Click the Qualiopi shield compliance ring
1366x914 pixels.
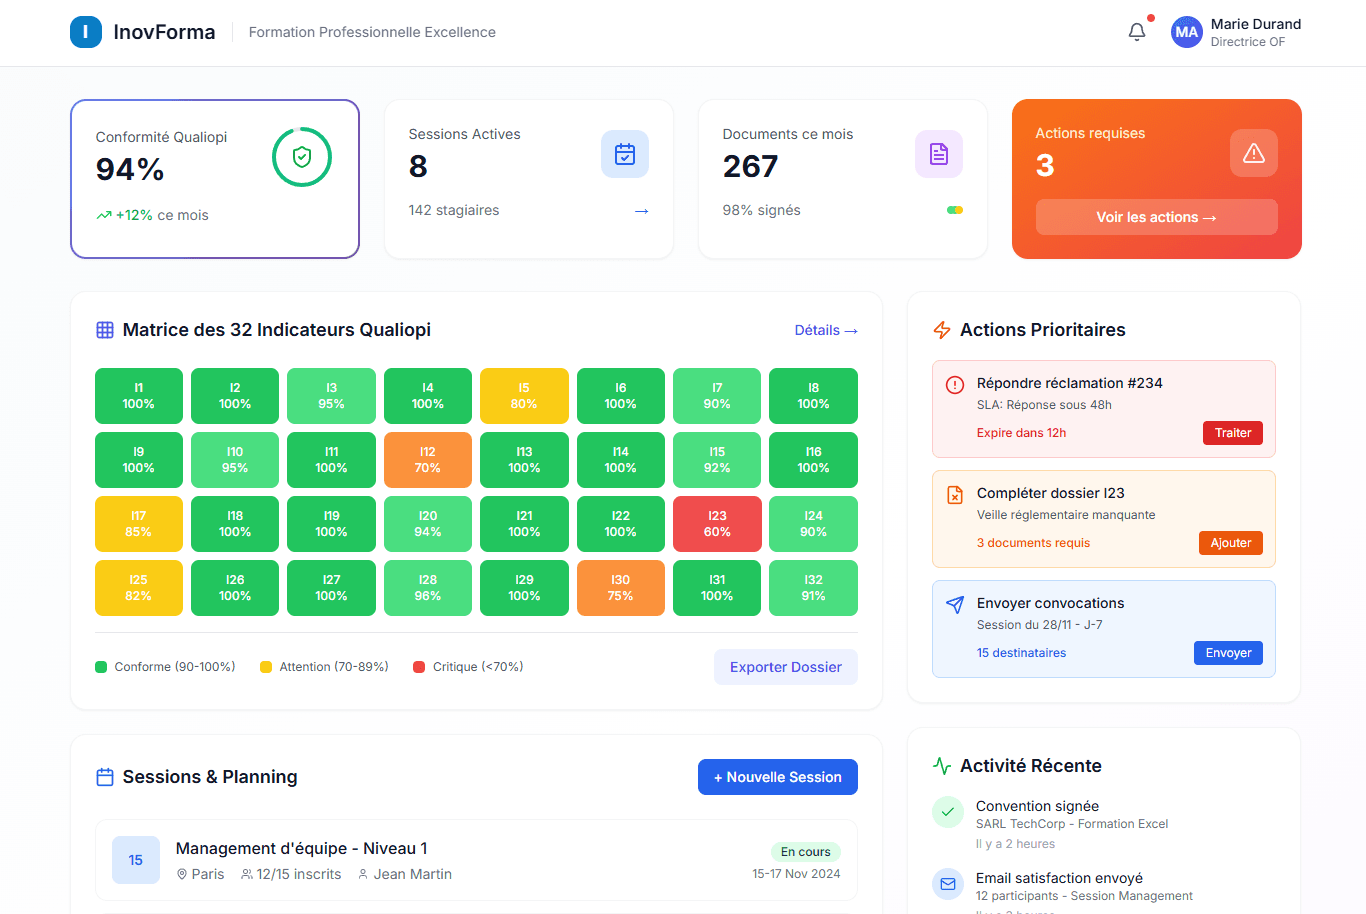(x=302, y=157)
